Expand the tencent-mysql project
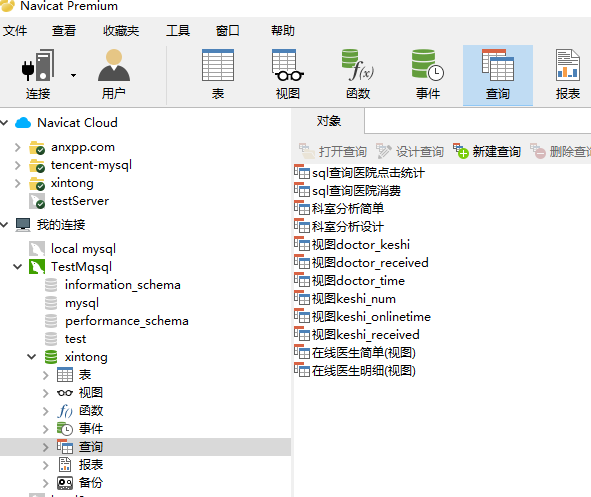 pos(18,165)
